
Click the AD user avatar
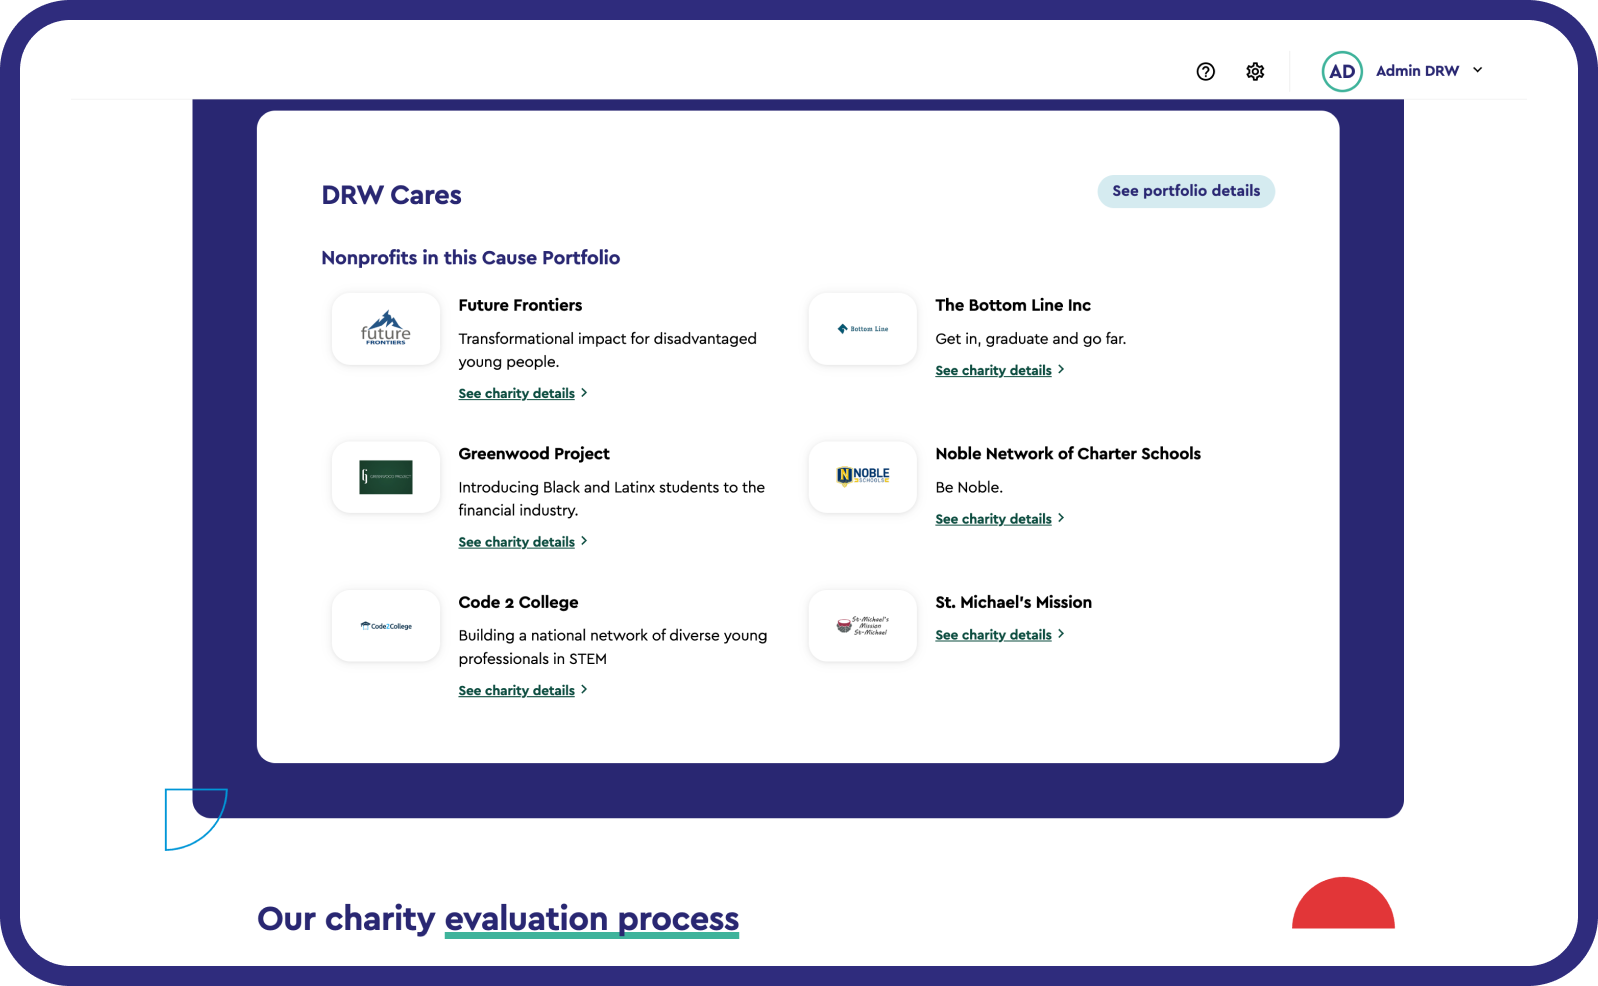click(1342, 71)
